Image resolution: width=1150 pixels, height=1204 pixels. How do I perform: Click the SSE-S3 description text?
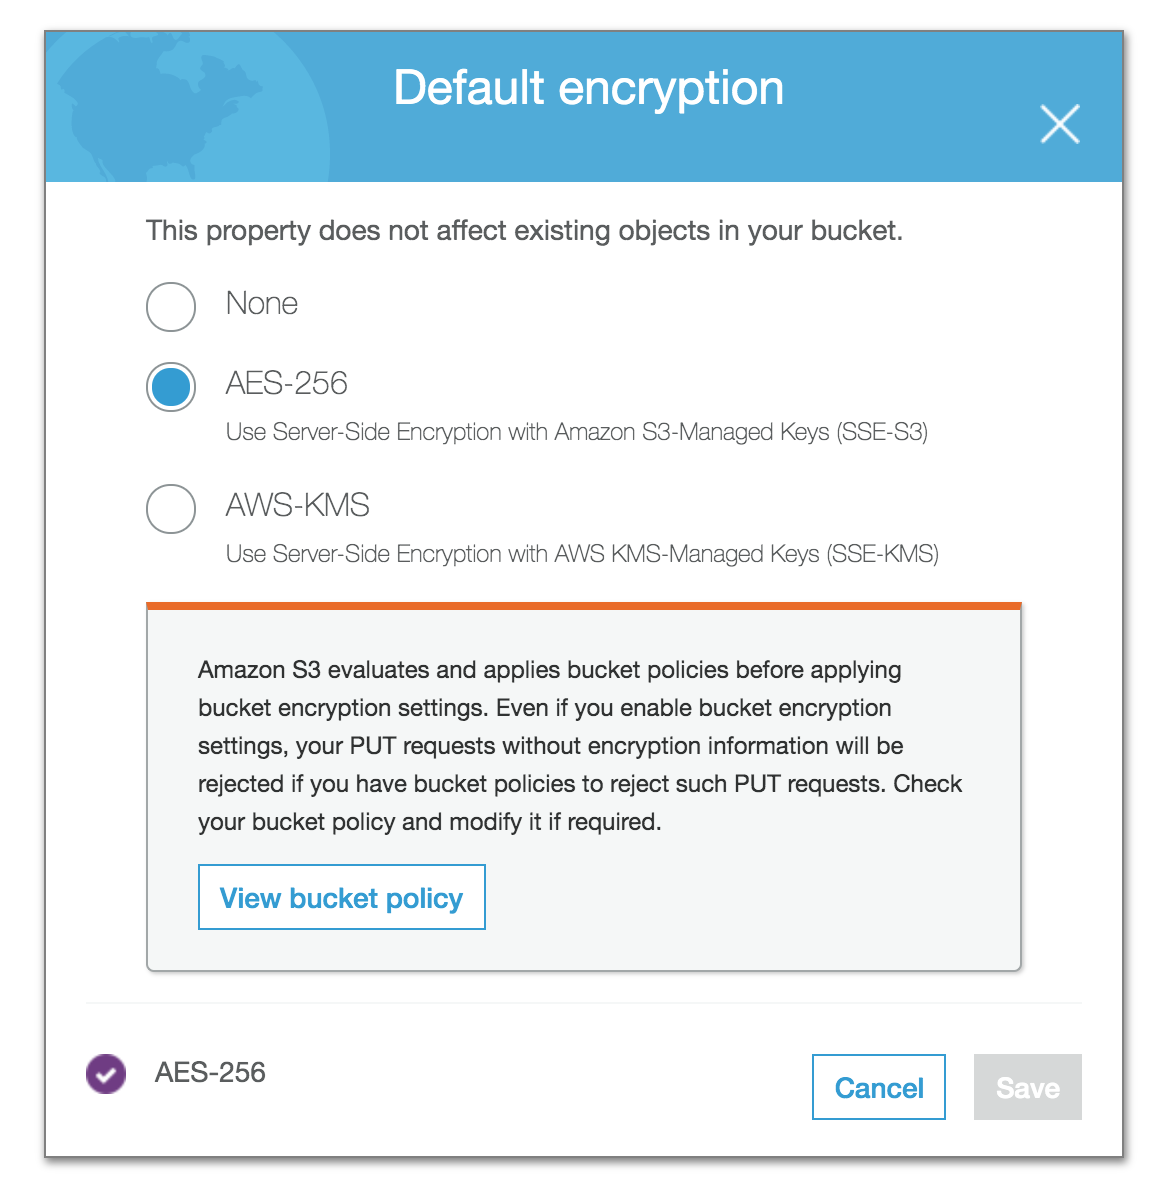[578, 432]
